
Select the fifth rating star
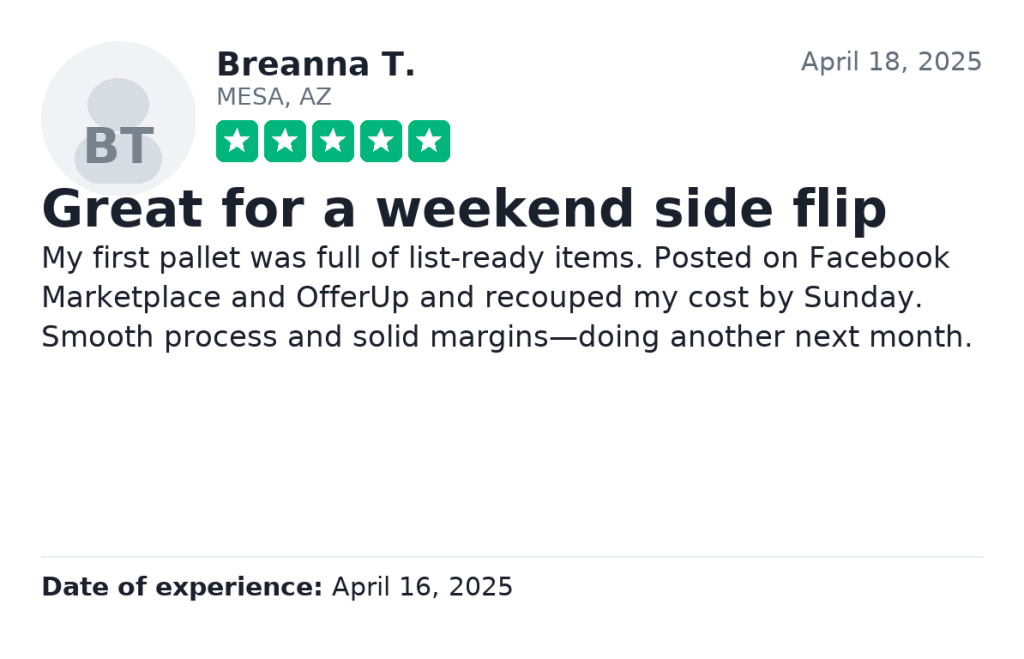[x=429, y=141]
